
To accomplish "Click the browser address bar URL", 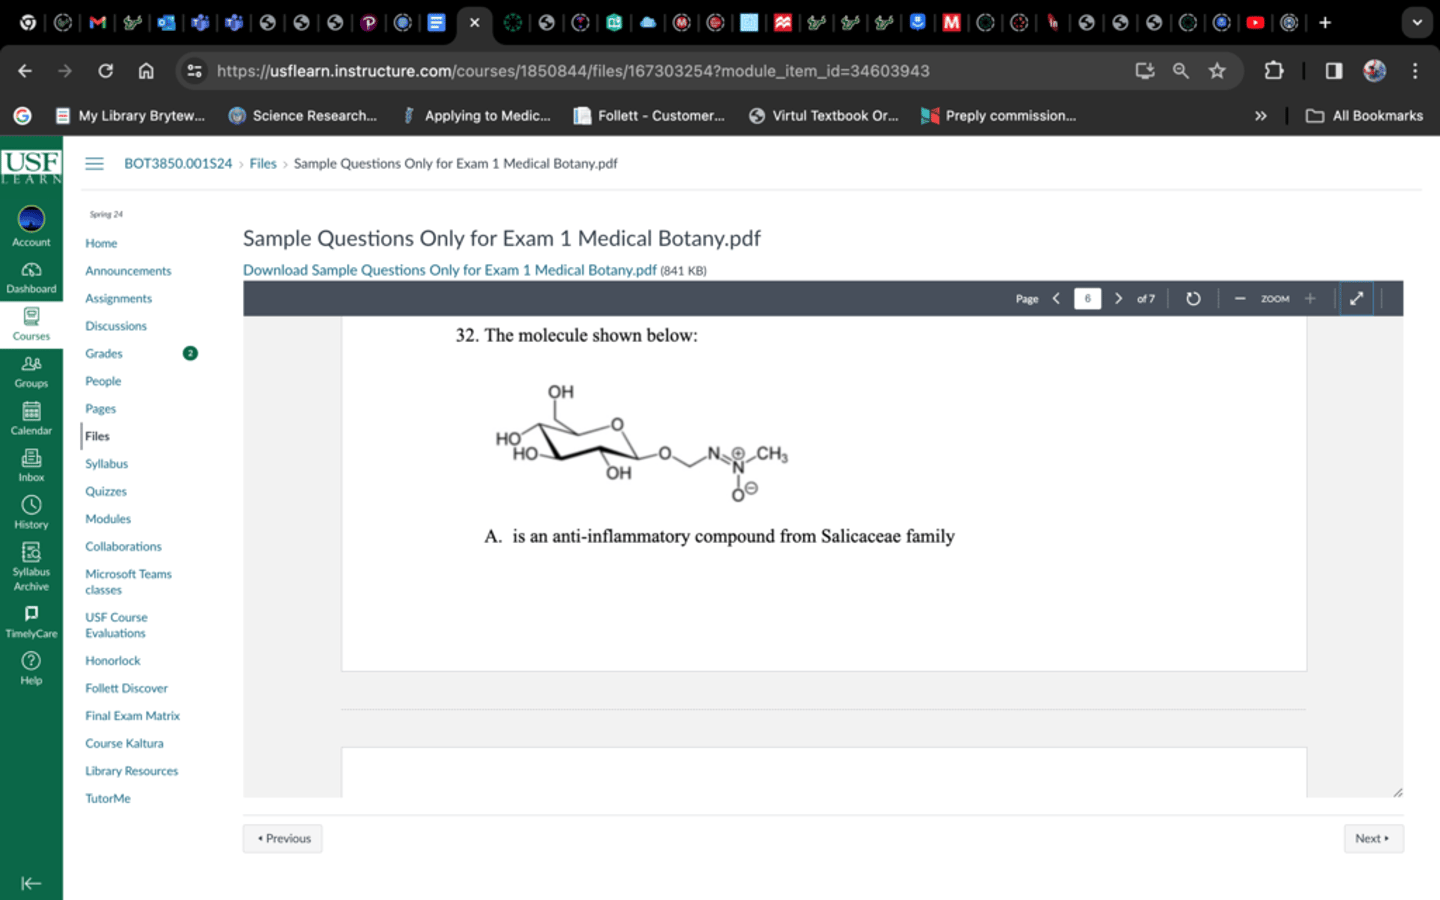I will point(573,71).
